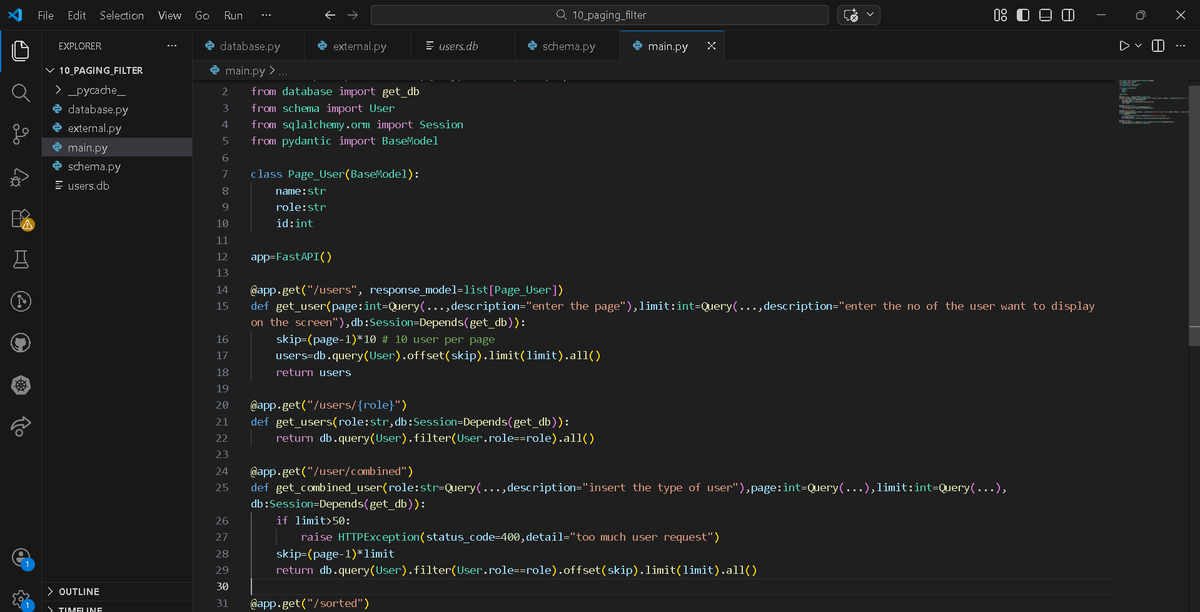Open the Accounts menu icon
1200x612 pixels.
[x=22, y=557]
